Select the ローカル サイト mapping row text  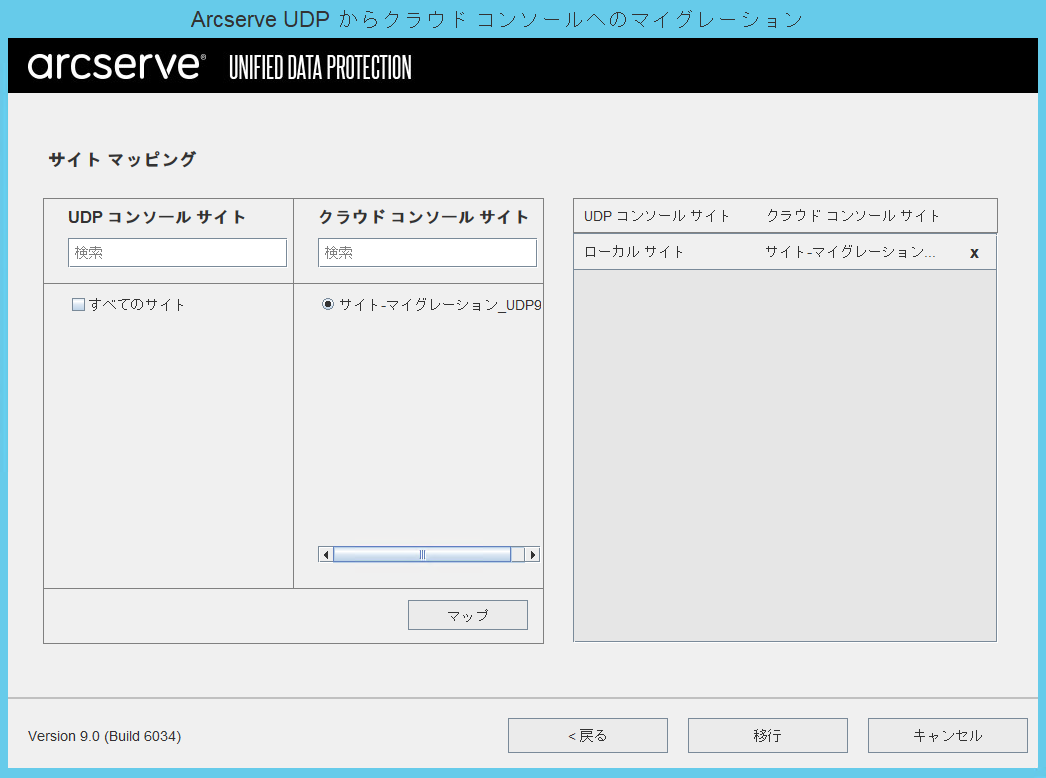click(x=634, y=252)
